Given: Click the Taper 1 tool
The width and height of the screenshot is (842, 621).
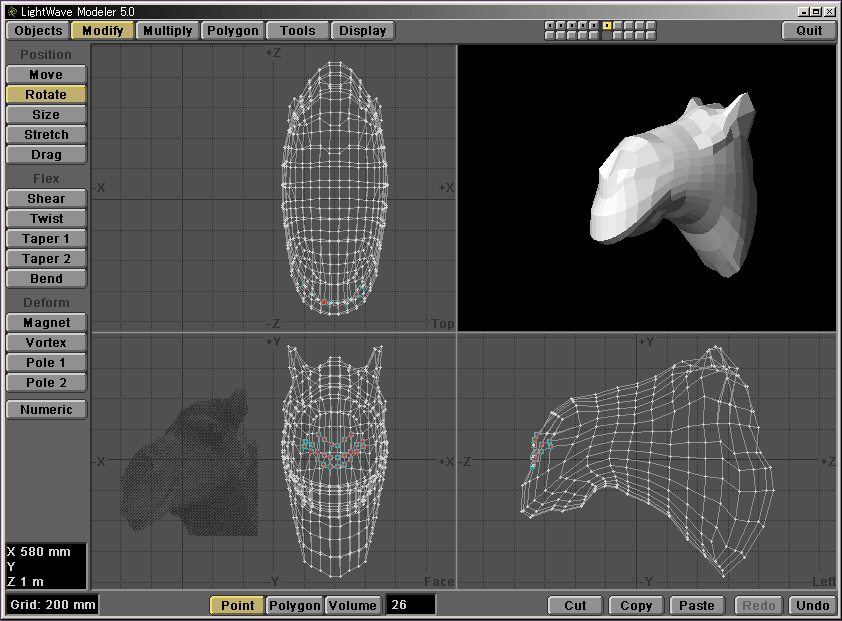Looking at the screenshot, I should tap(45, 239).
